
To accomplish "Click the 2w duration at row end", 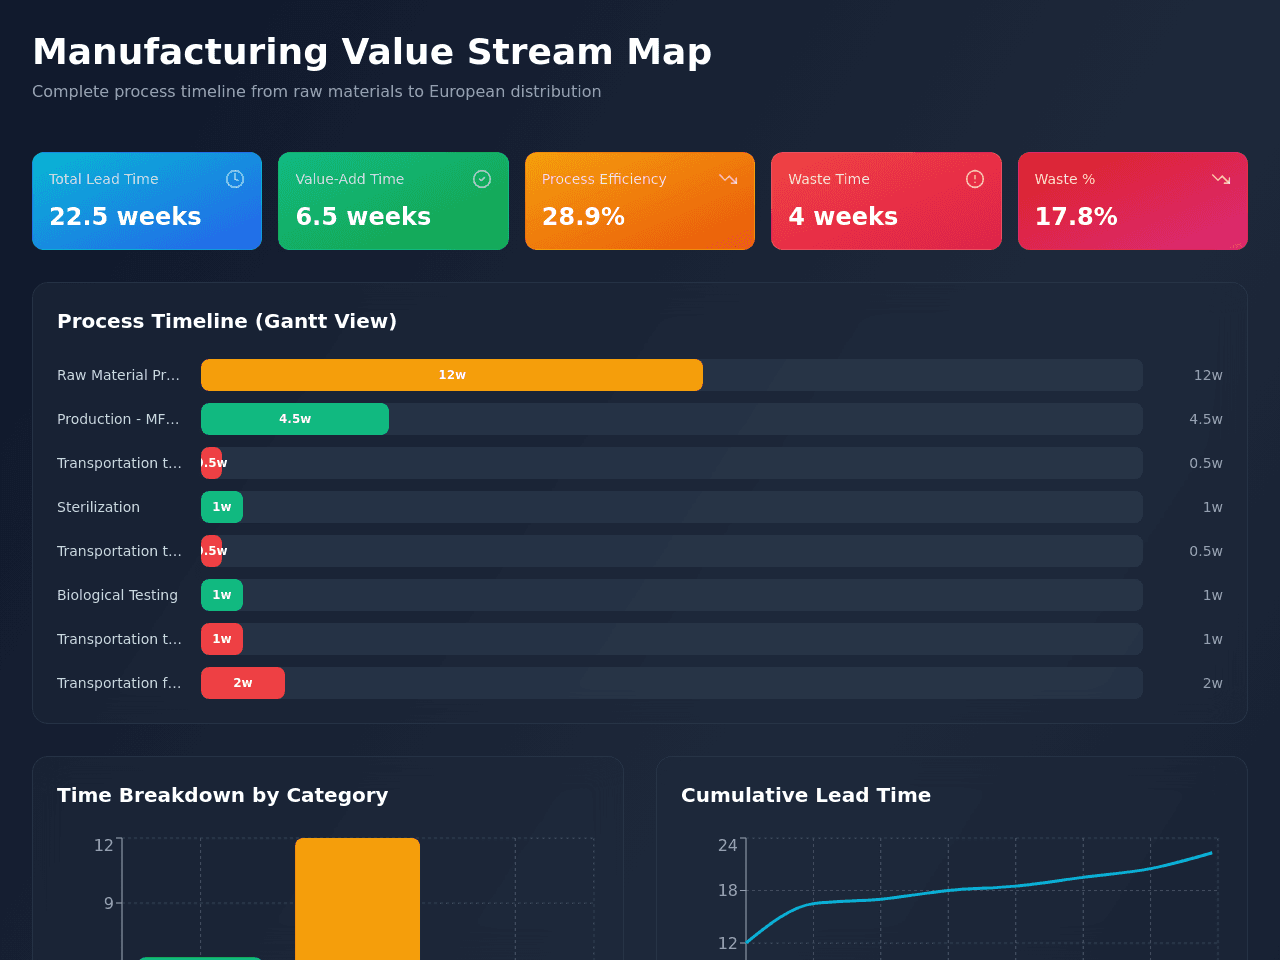I will (x=1213, y=683).
